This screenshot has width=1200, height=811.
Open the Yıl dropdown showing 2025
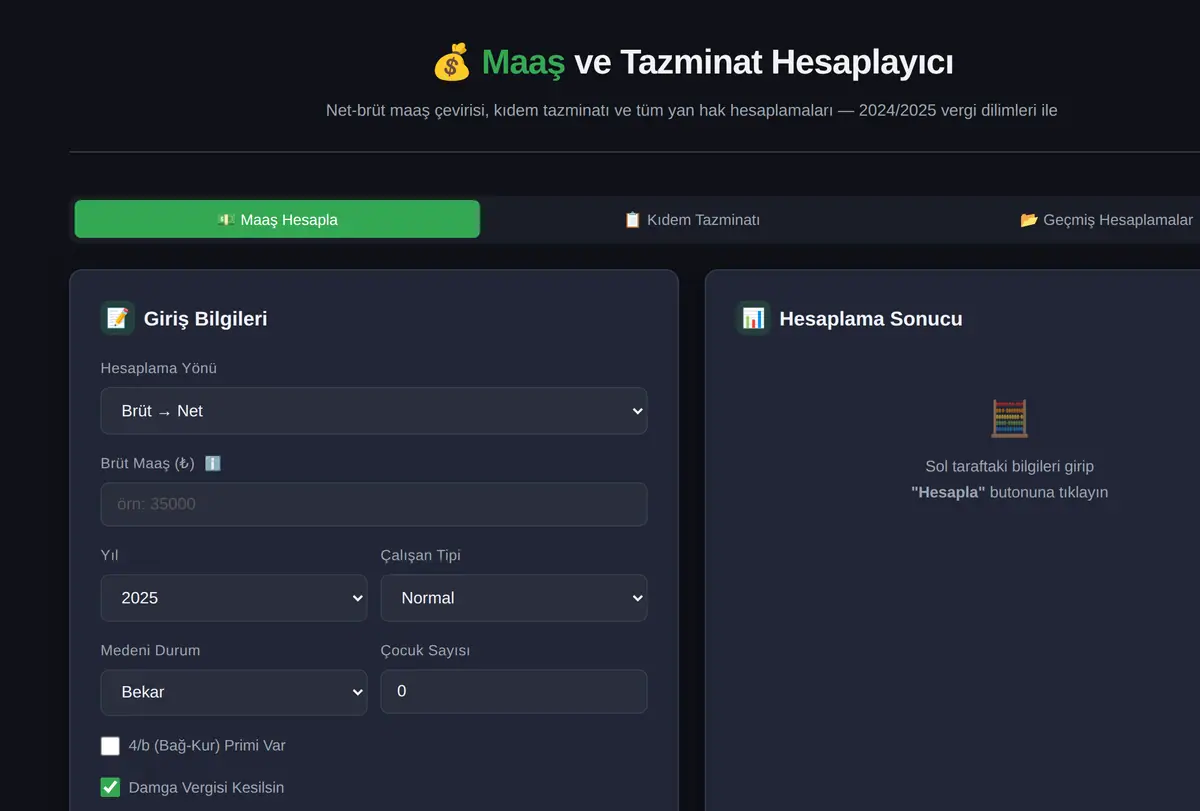(x=234, y=598)
